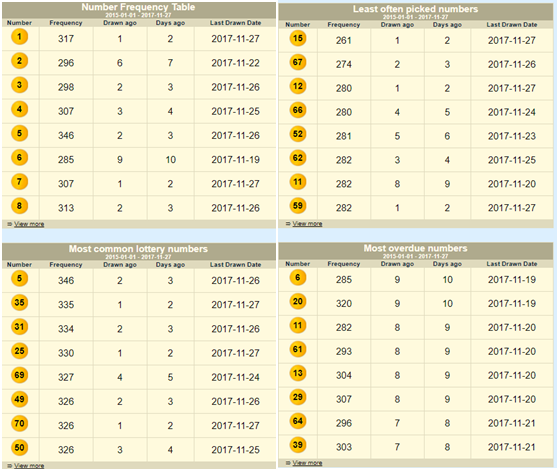Click frequency value 303
This screenshot has width=557, height=469.
pos(344,447)
